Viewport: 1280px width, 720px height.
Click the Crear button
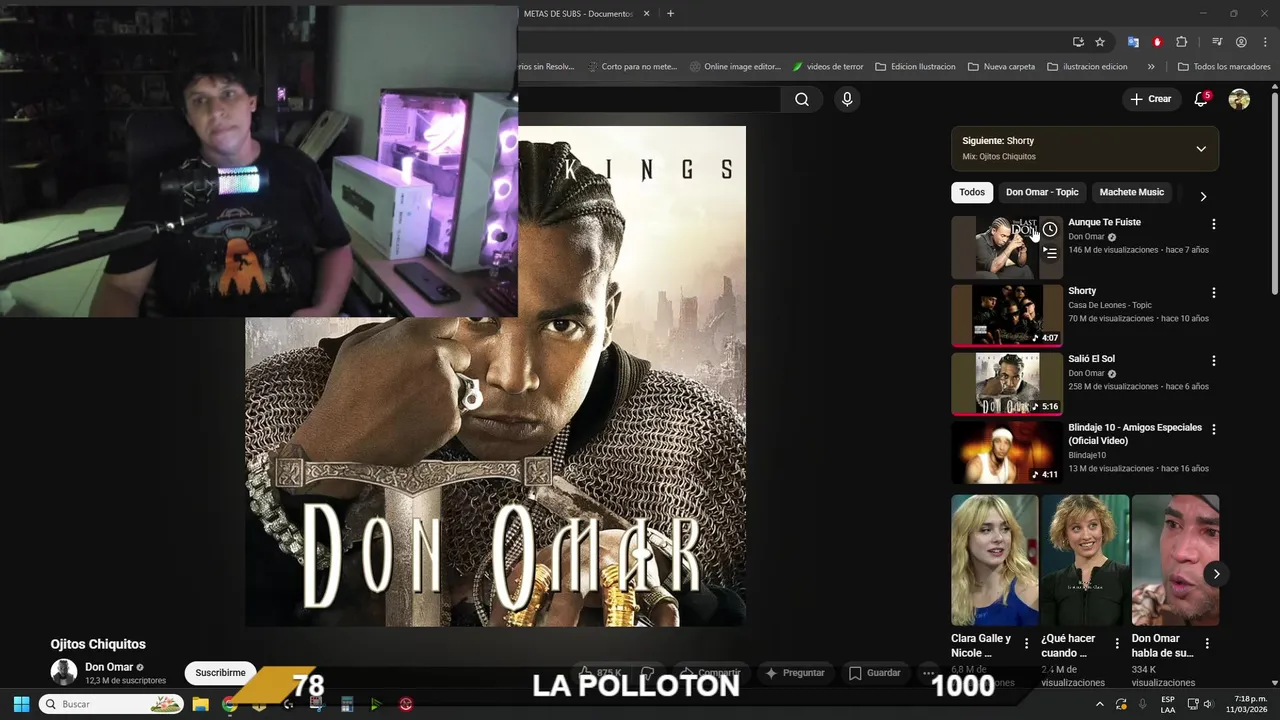point(1150,99)
